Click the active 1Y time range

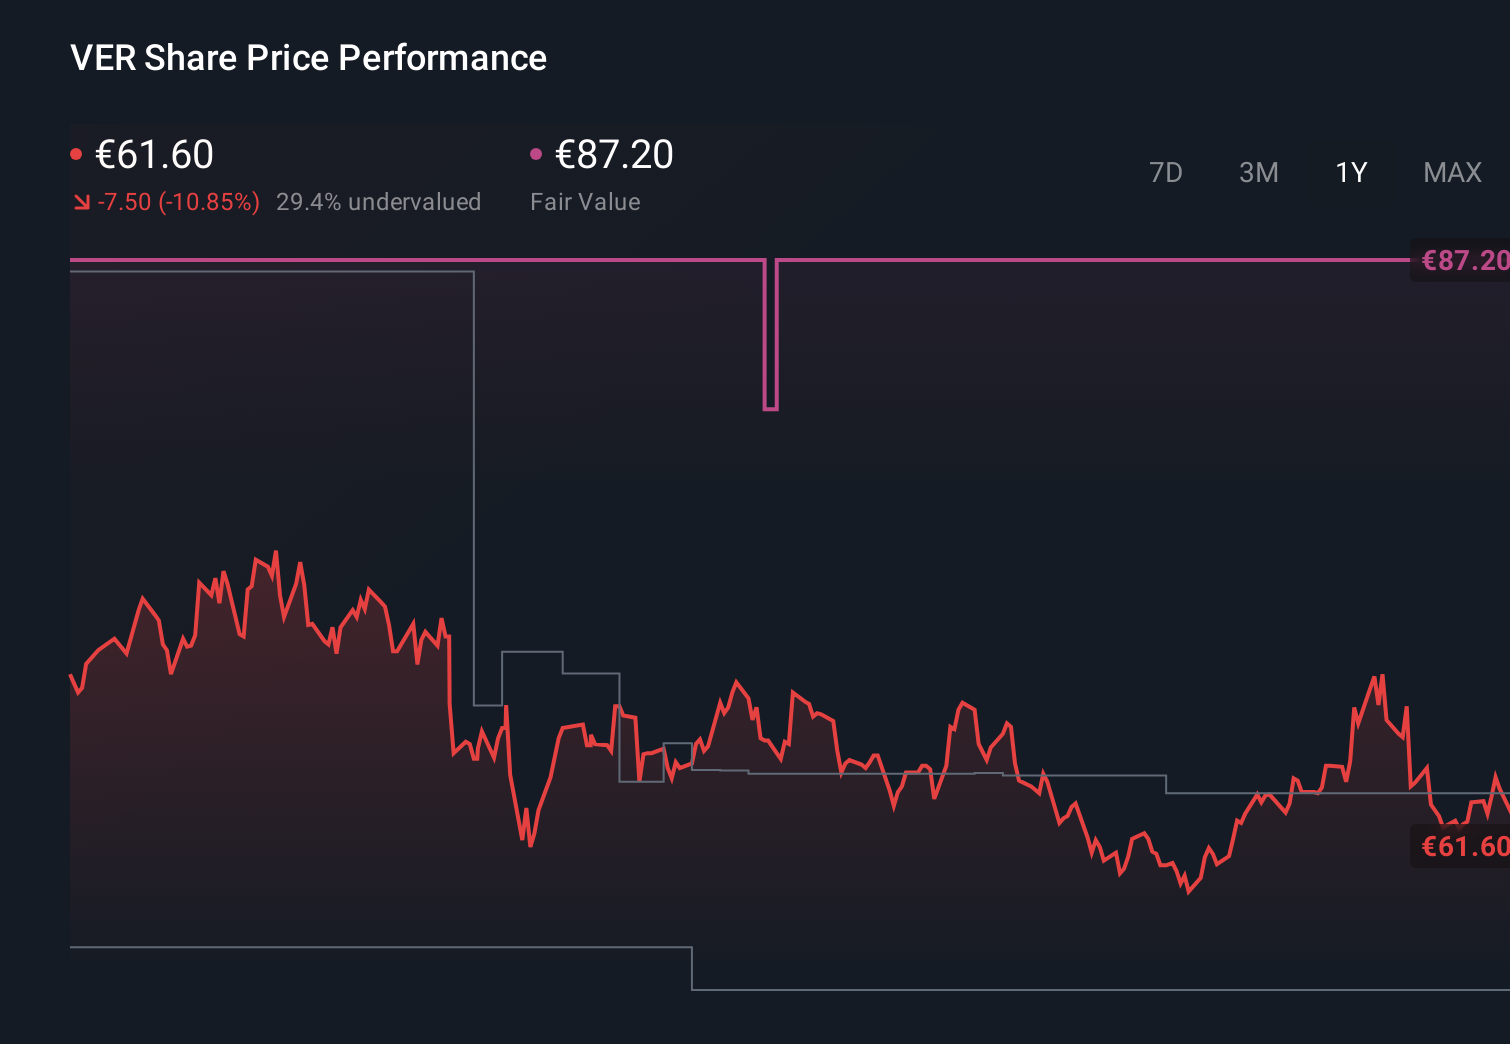[x=1349, y=172]
